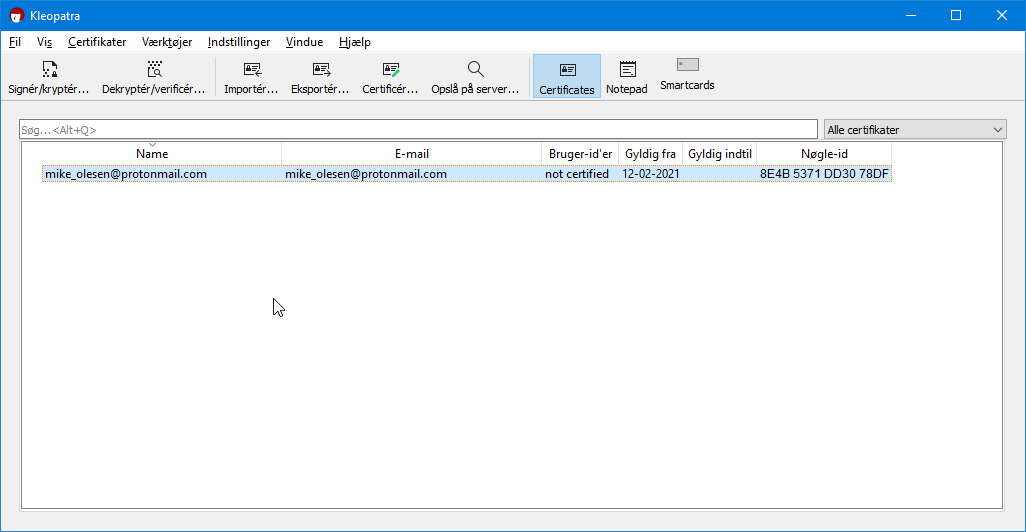Click mike_olesen@protonmail.com in E-mail column

click(x=366, y=174)
